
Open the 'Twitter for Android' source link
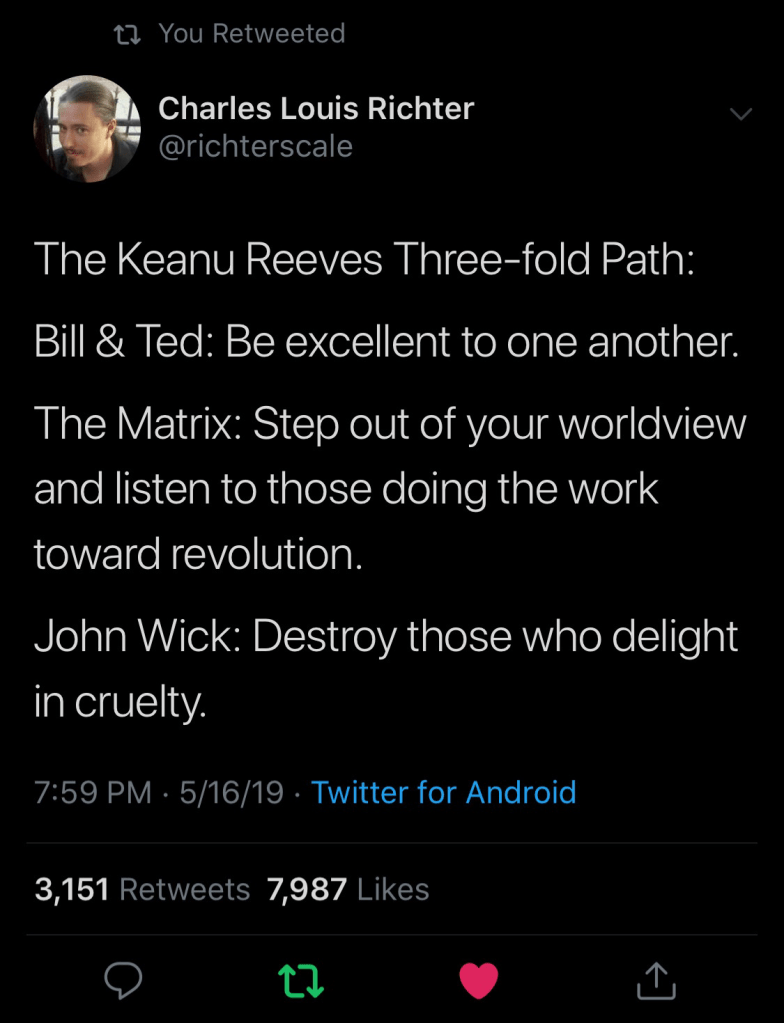(443, 793)
